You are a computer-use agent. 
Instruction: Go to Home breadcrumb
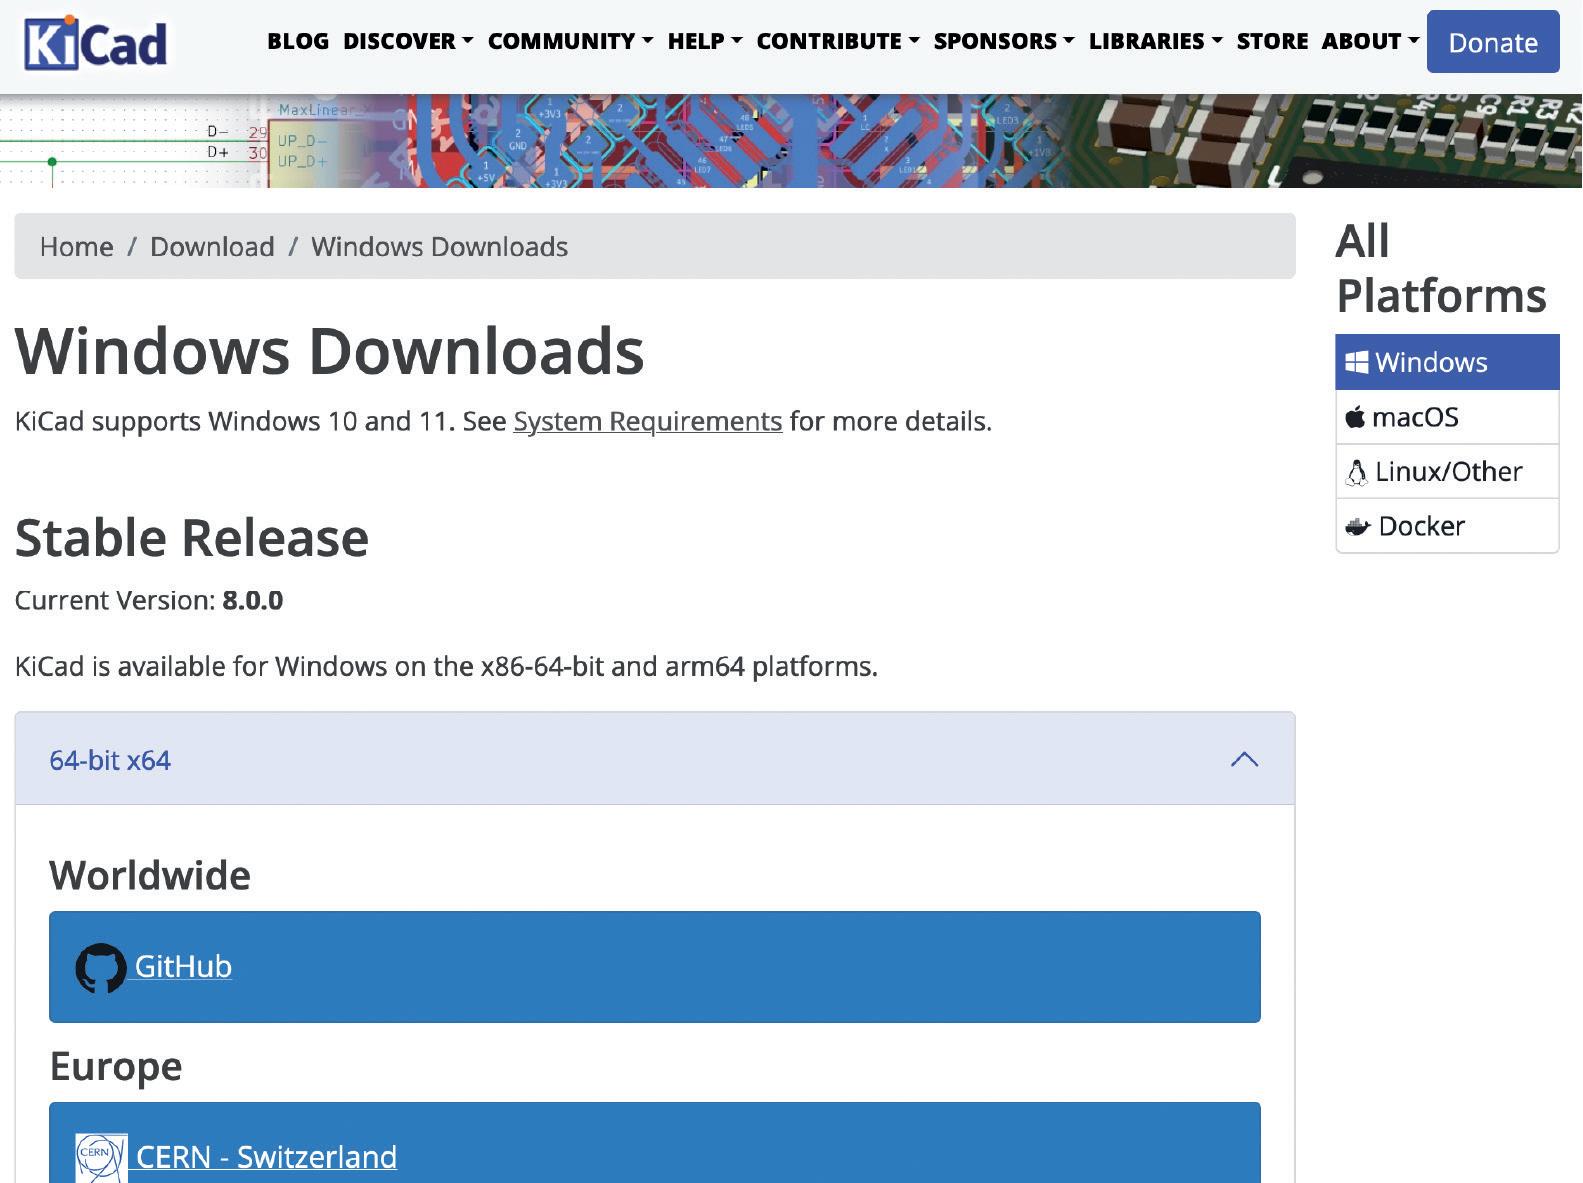76,246
